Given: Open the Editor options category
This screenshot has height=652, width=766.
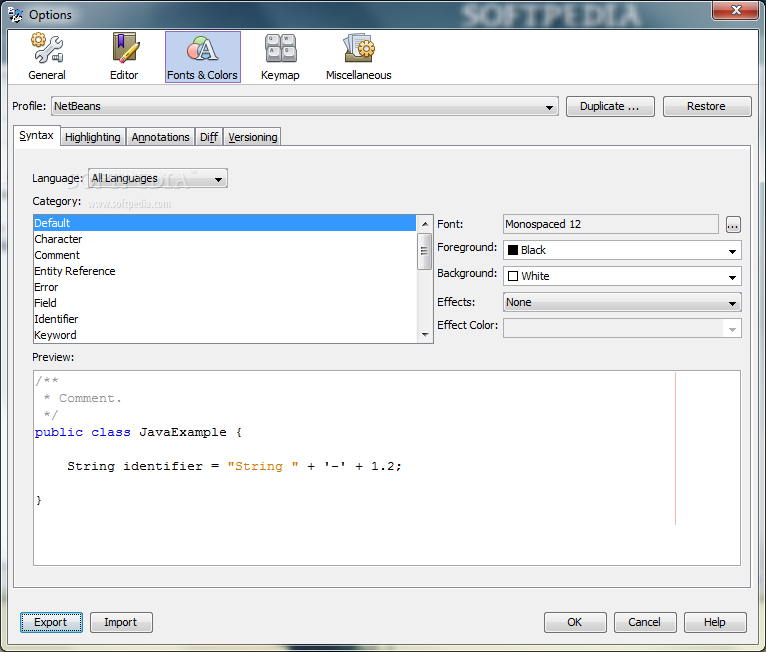Looking at the screenshot, I should (x=124, y=57).
